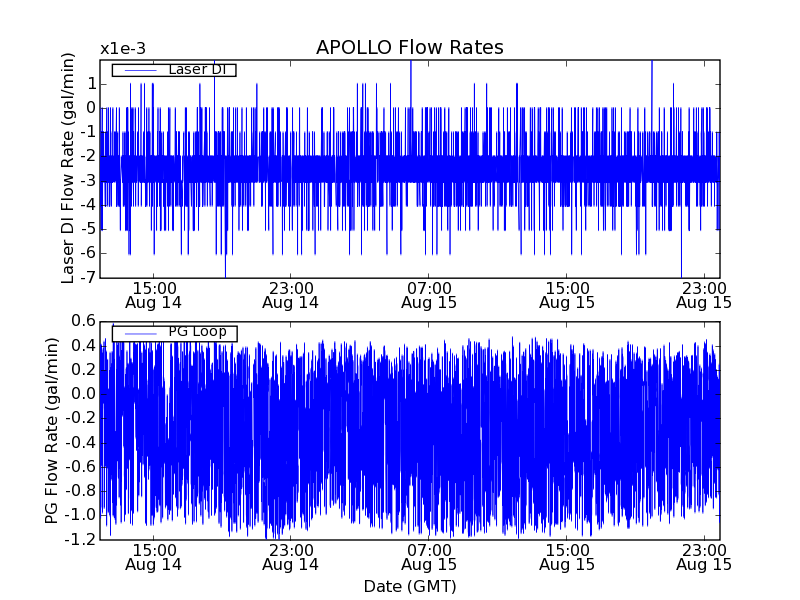This screenshot has height=600, width=800.
Task: Click the -7 y-axis tick on top plot
Action: point(88,278)
